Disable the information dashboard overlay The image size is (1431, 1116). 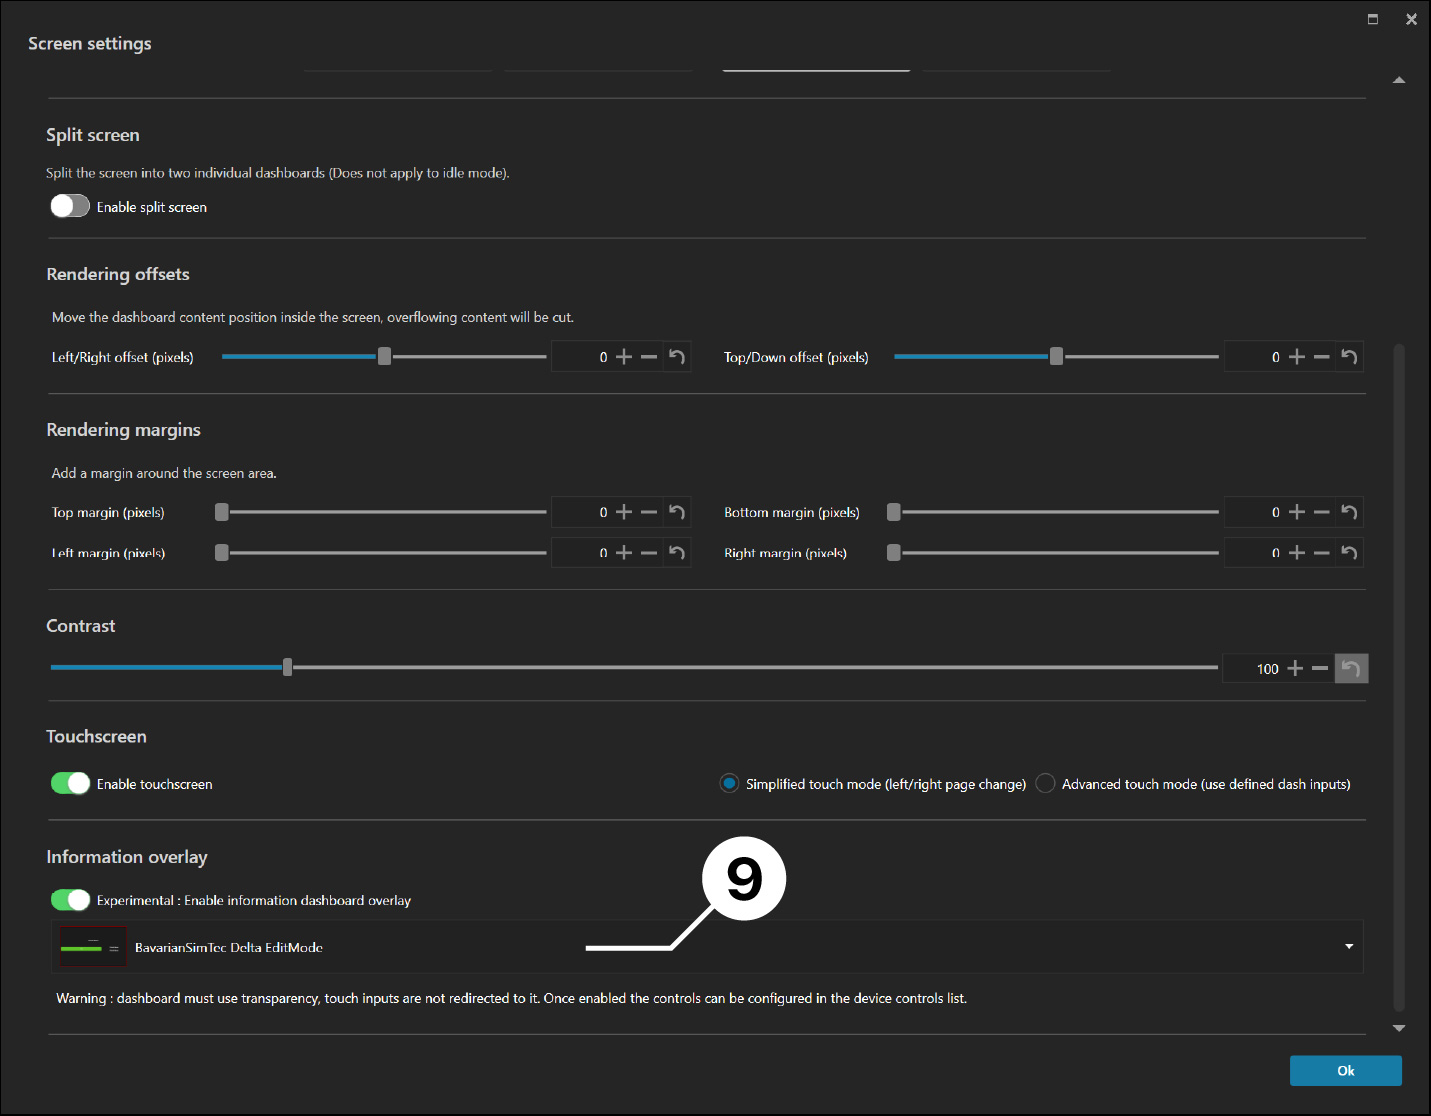pos(70,899)
